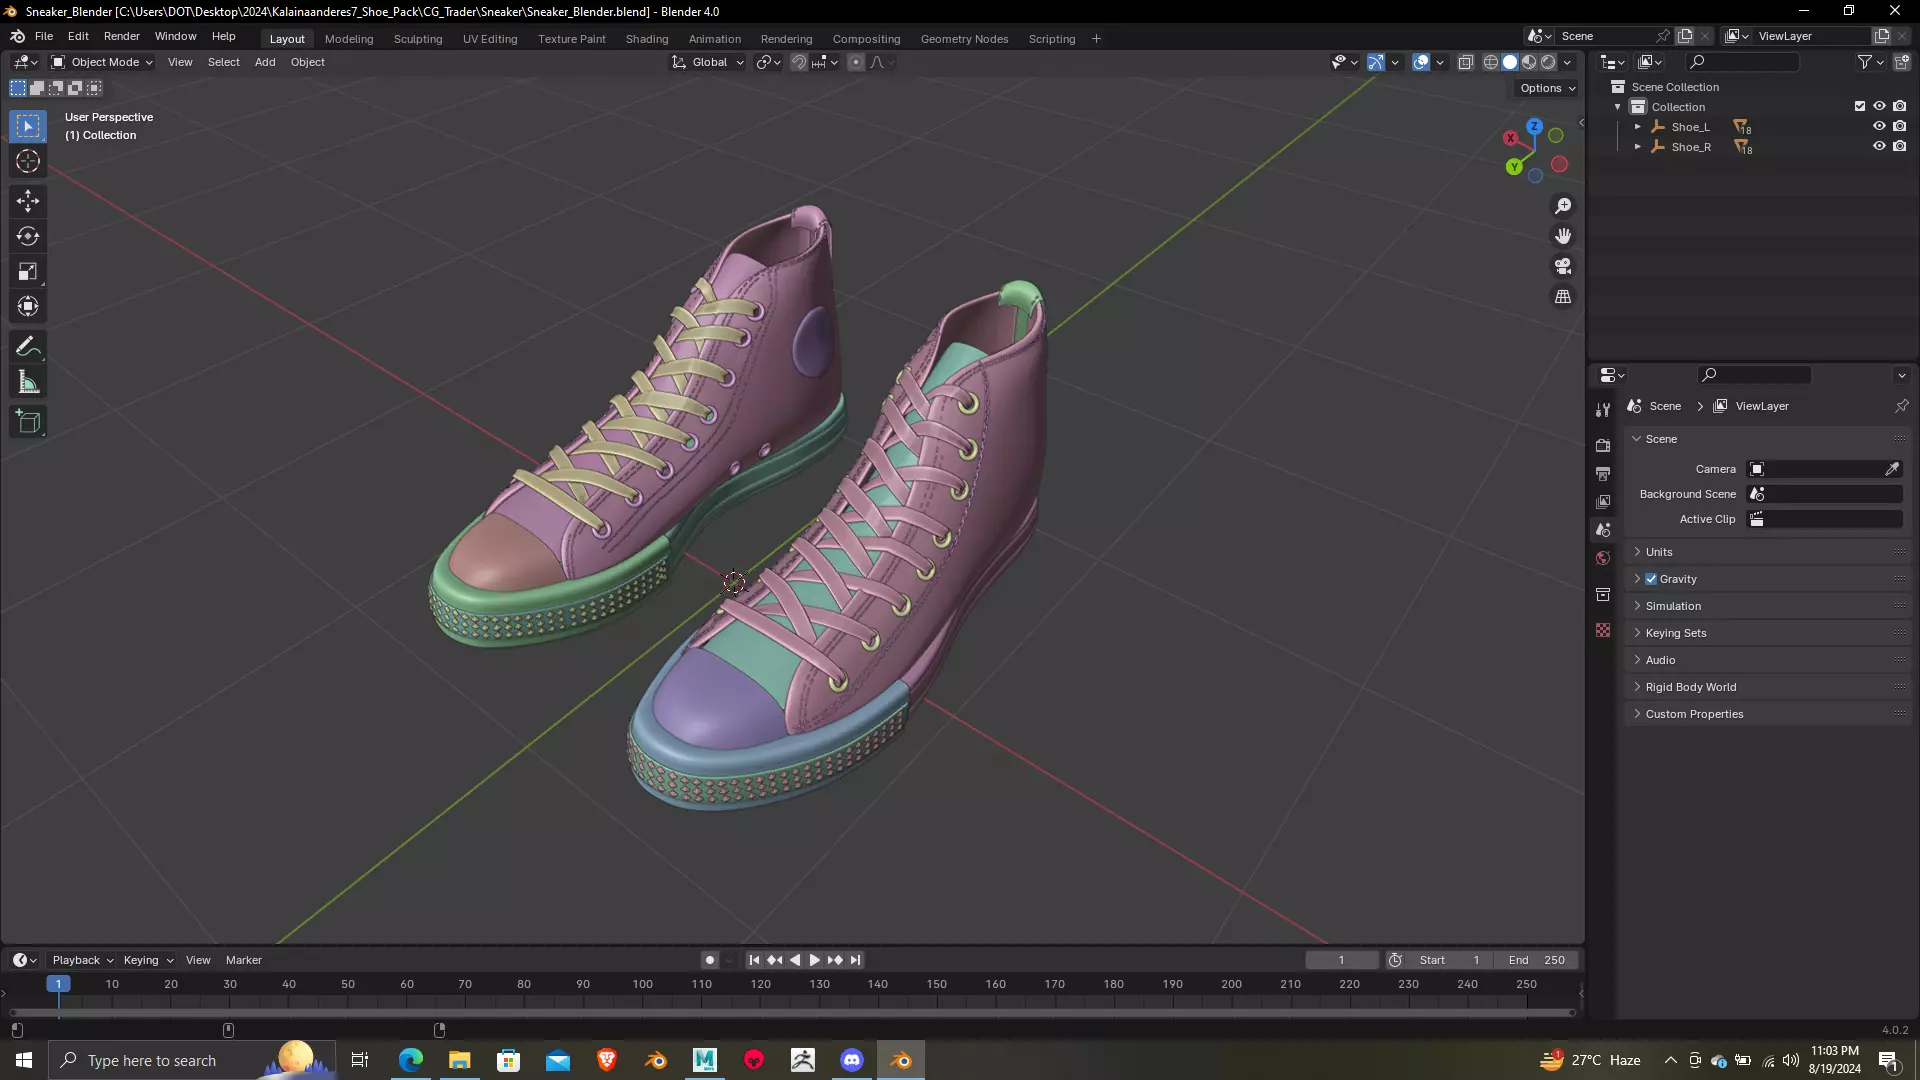Open the Texture properties tab
Image resolution: width=1920 pixels, height=1080 pixels.
1603,630
